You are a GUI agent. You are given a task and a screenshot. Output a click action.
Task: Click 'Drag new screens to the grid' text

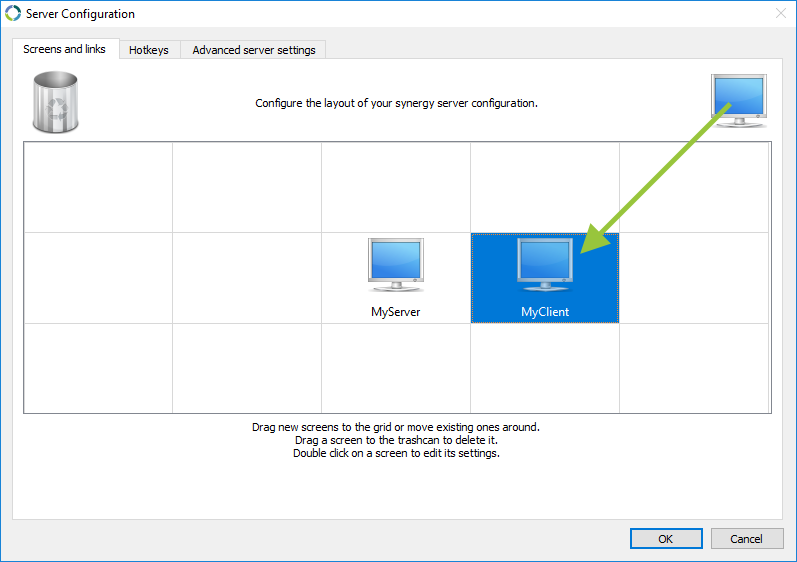396,427
